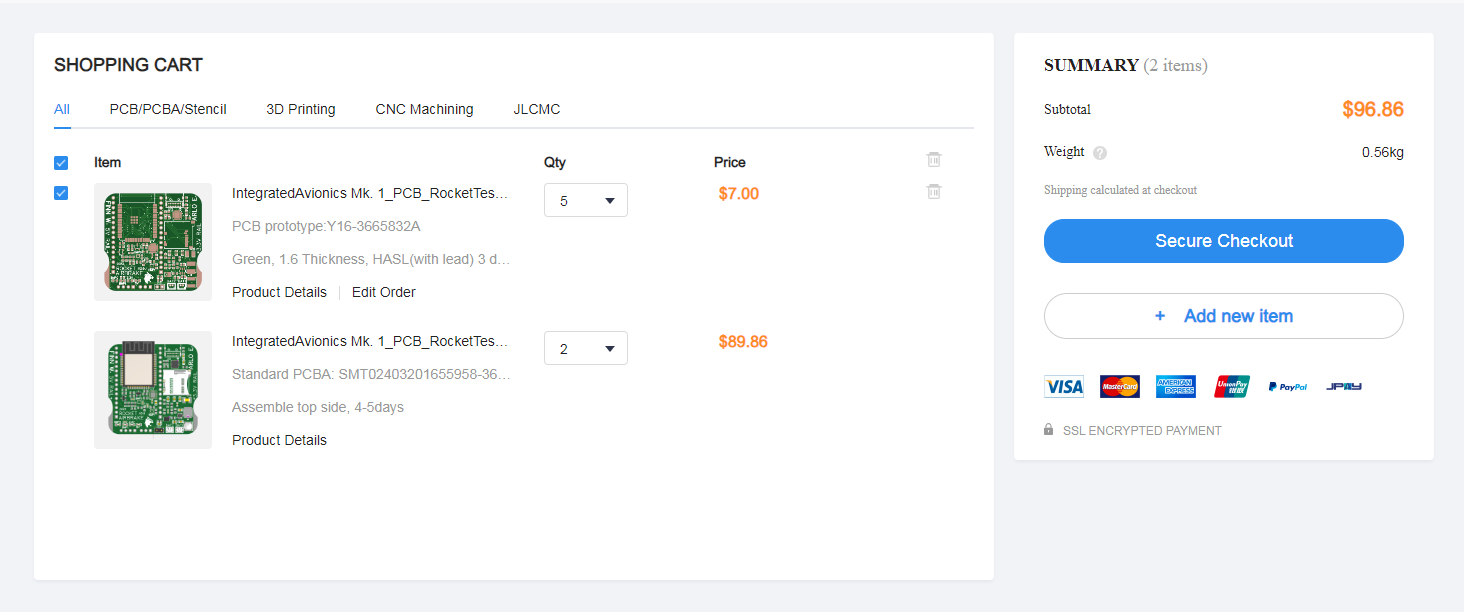The image size is (1464, 612).
Task: Click the SUMMARY (2 items) heading
Action: [x=1126, y=65]
